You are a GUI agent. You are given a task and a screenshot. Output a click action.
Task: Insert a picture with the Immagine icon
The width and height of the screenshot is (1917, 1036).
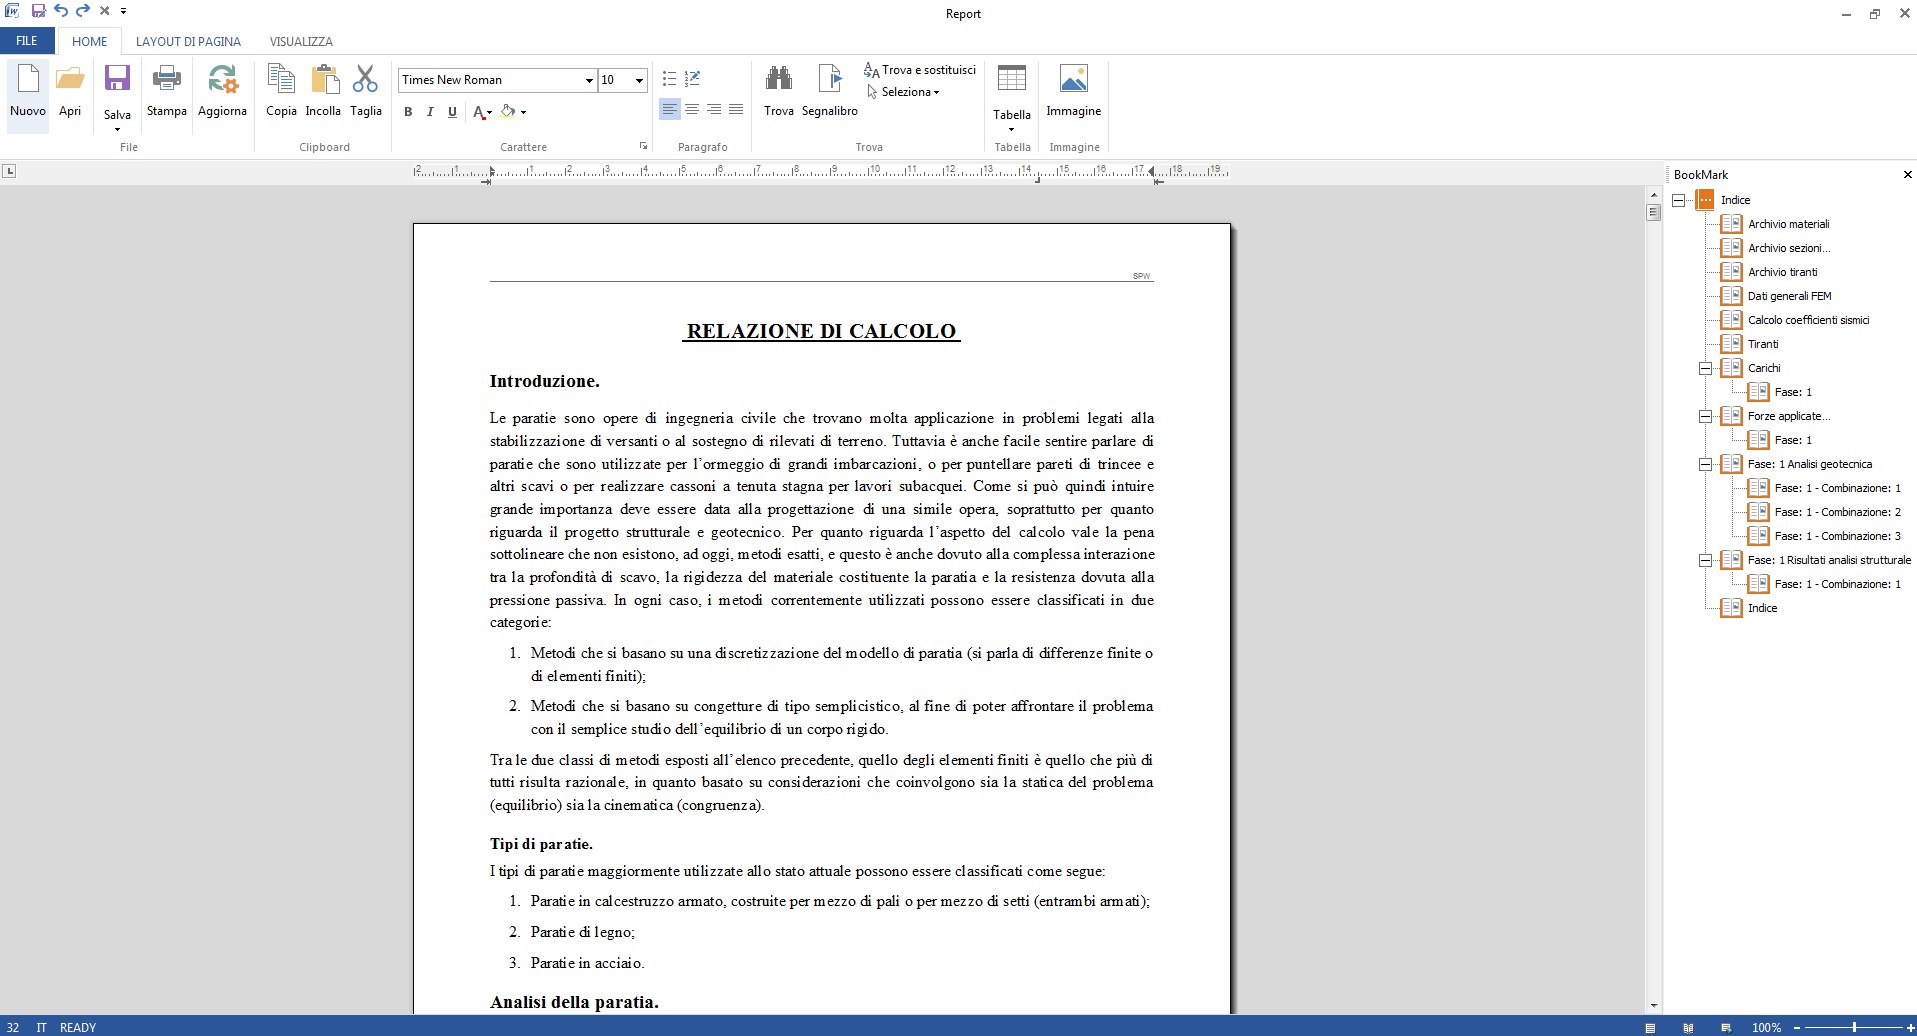click(1073, 81)
